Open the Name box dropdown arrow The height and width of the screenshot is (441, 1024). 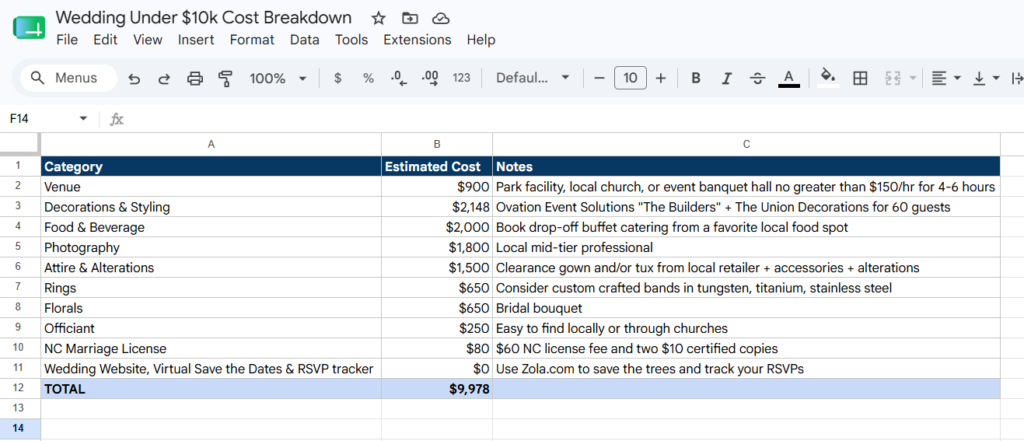click(x=83, y=119)
